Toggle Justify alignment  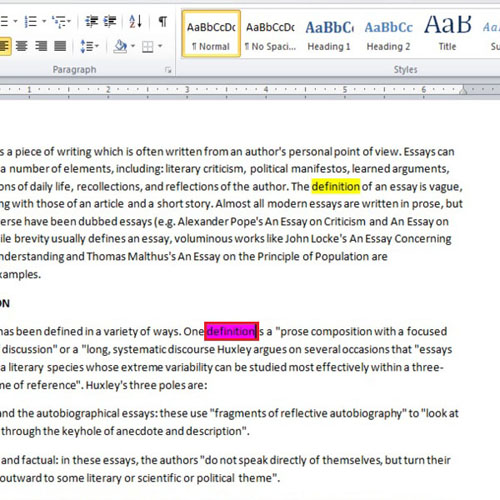[x=60, y=46]
